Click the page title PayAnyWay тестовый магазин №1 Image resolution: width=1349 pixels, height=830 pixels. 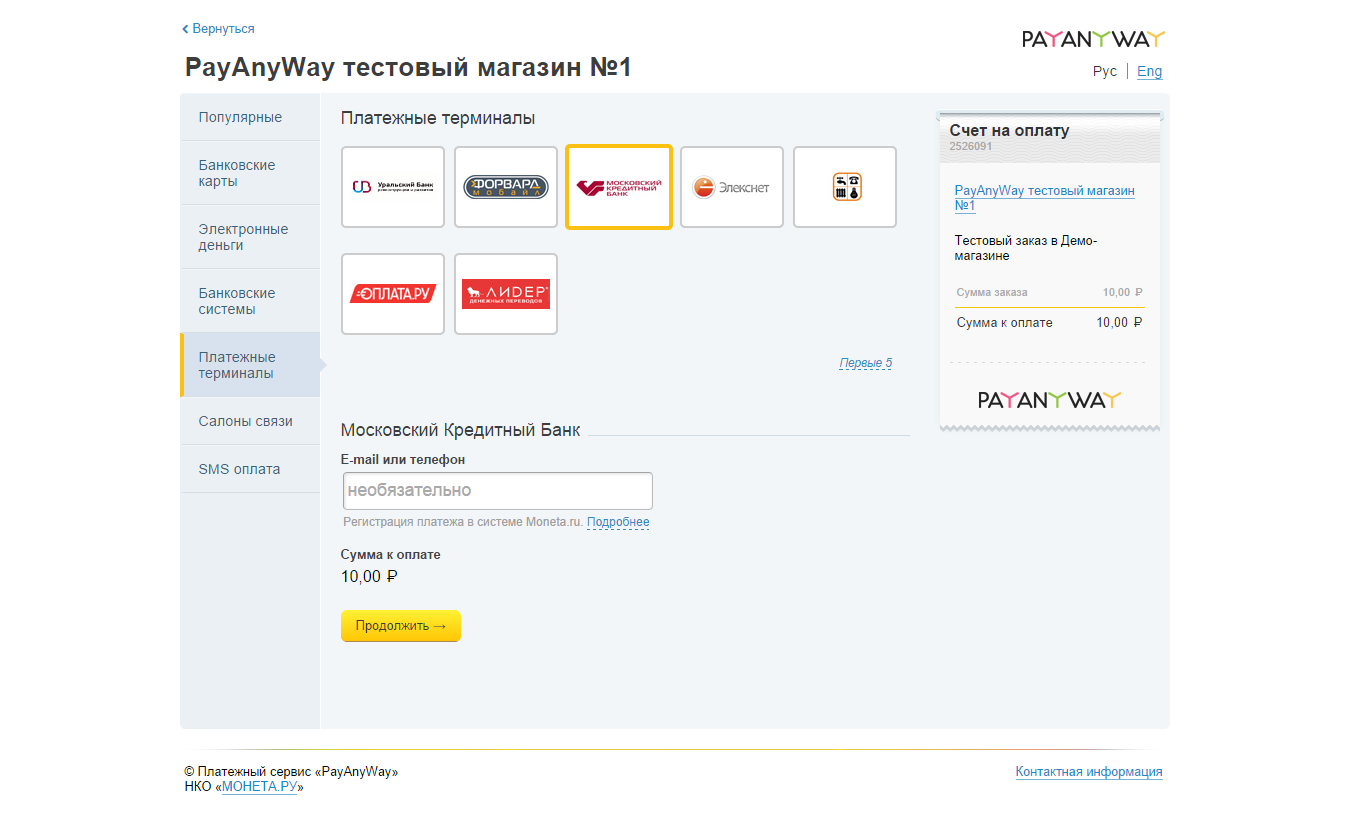pos(408,68)
